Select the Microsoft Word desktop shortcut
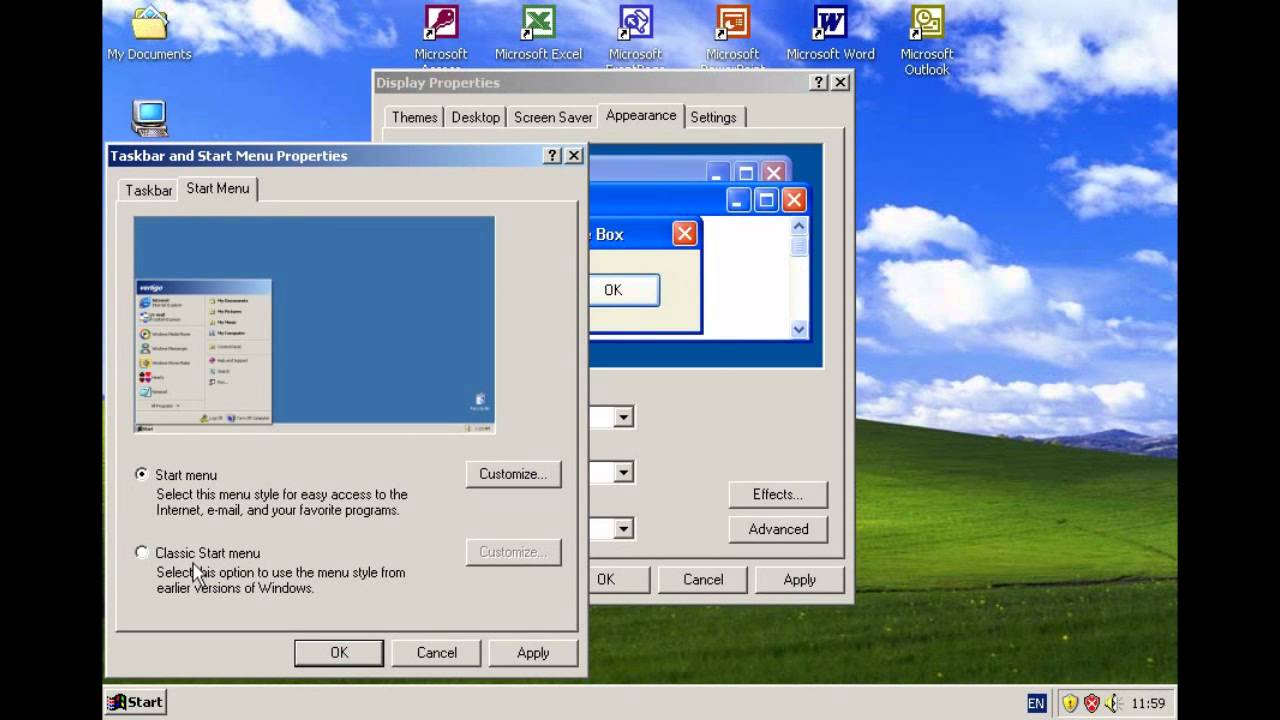This screenshot has height=720, width=1280. click(830, 34)
